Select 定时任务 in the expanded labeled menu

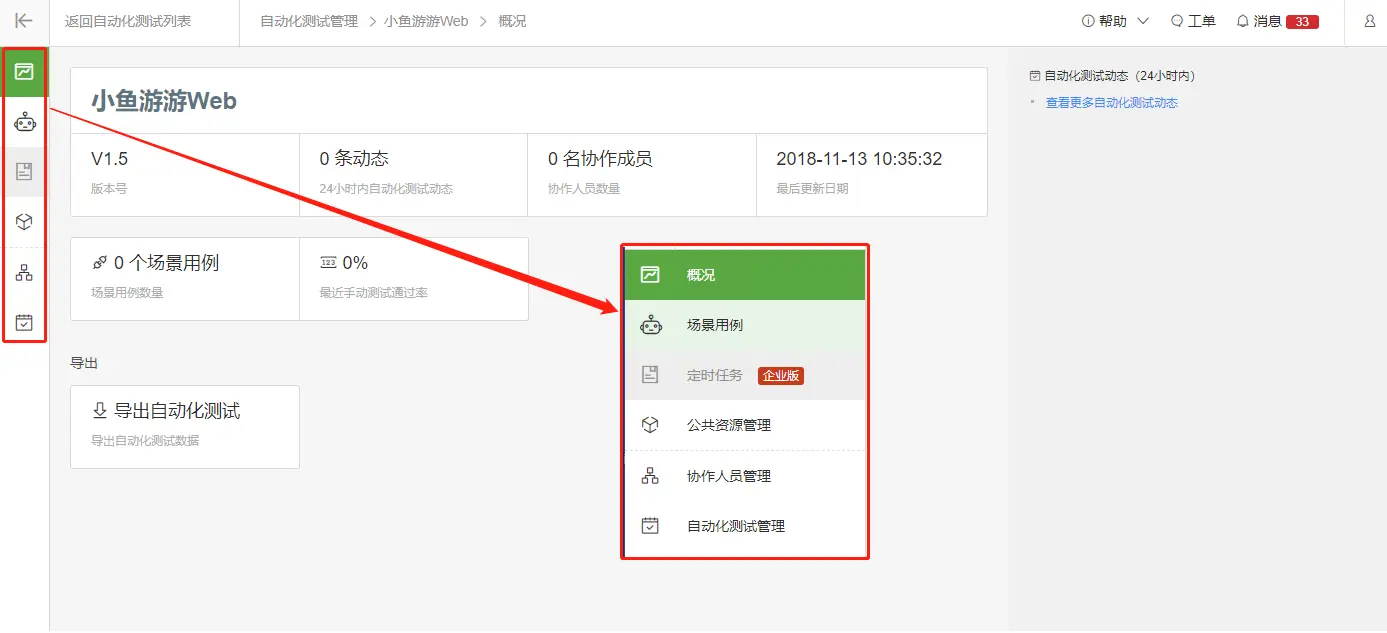[x=744, y=375]
